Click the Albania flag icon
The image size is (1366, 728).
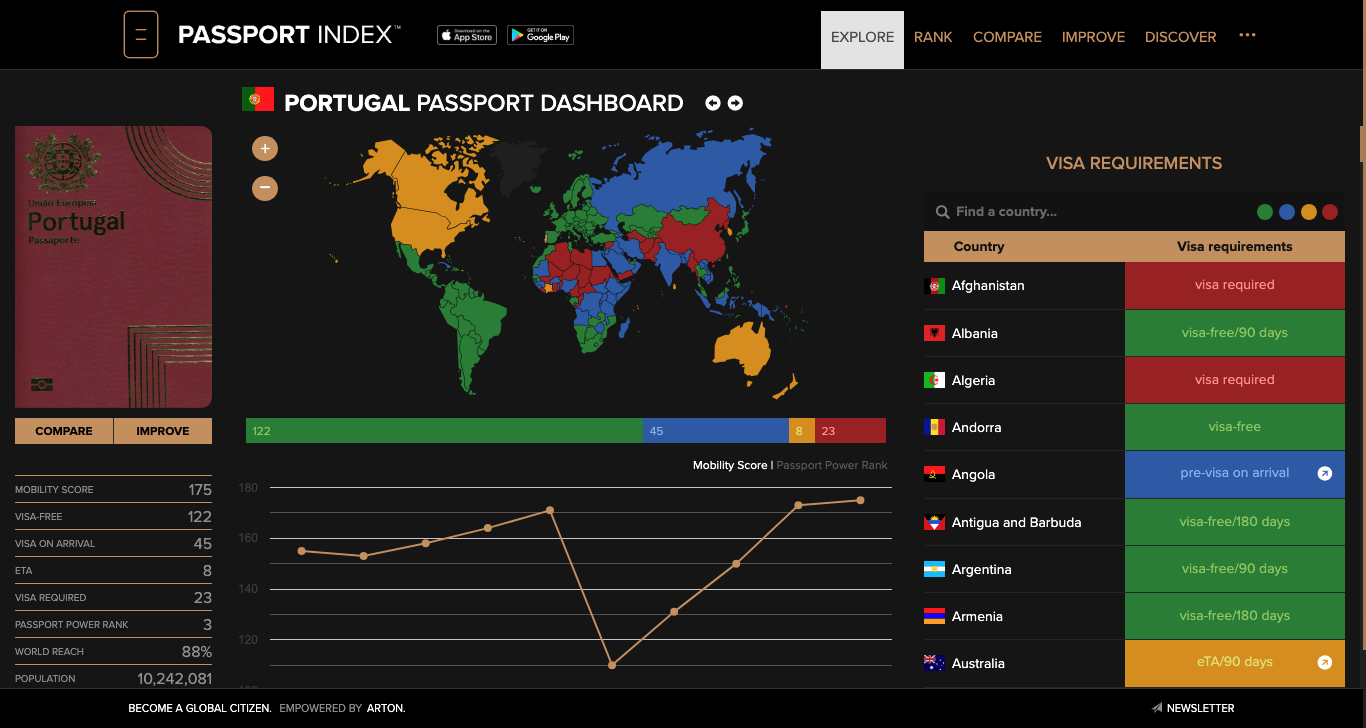click(x=935, y=333)
